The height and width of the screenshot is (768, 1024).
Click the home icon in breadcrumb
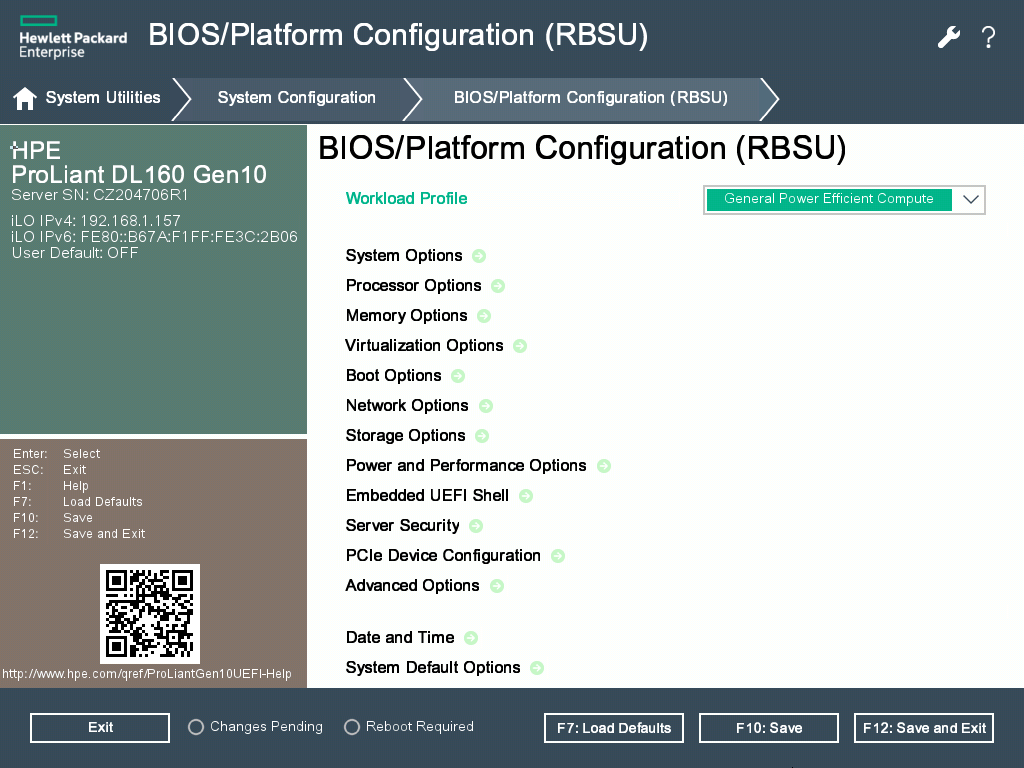(x=25, y=98)
